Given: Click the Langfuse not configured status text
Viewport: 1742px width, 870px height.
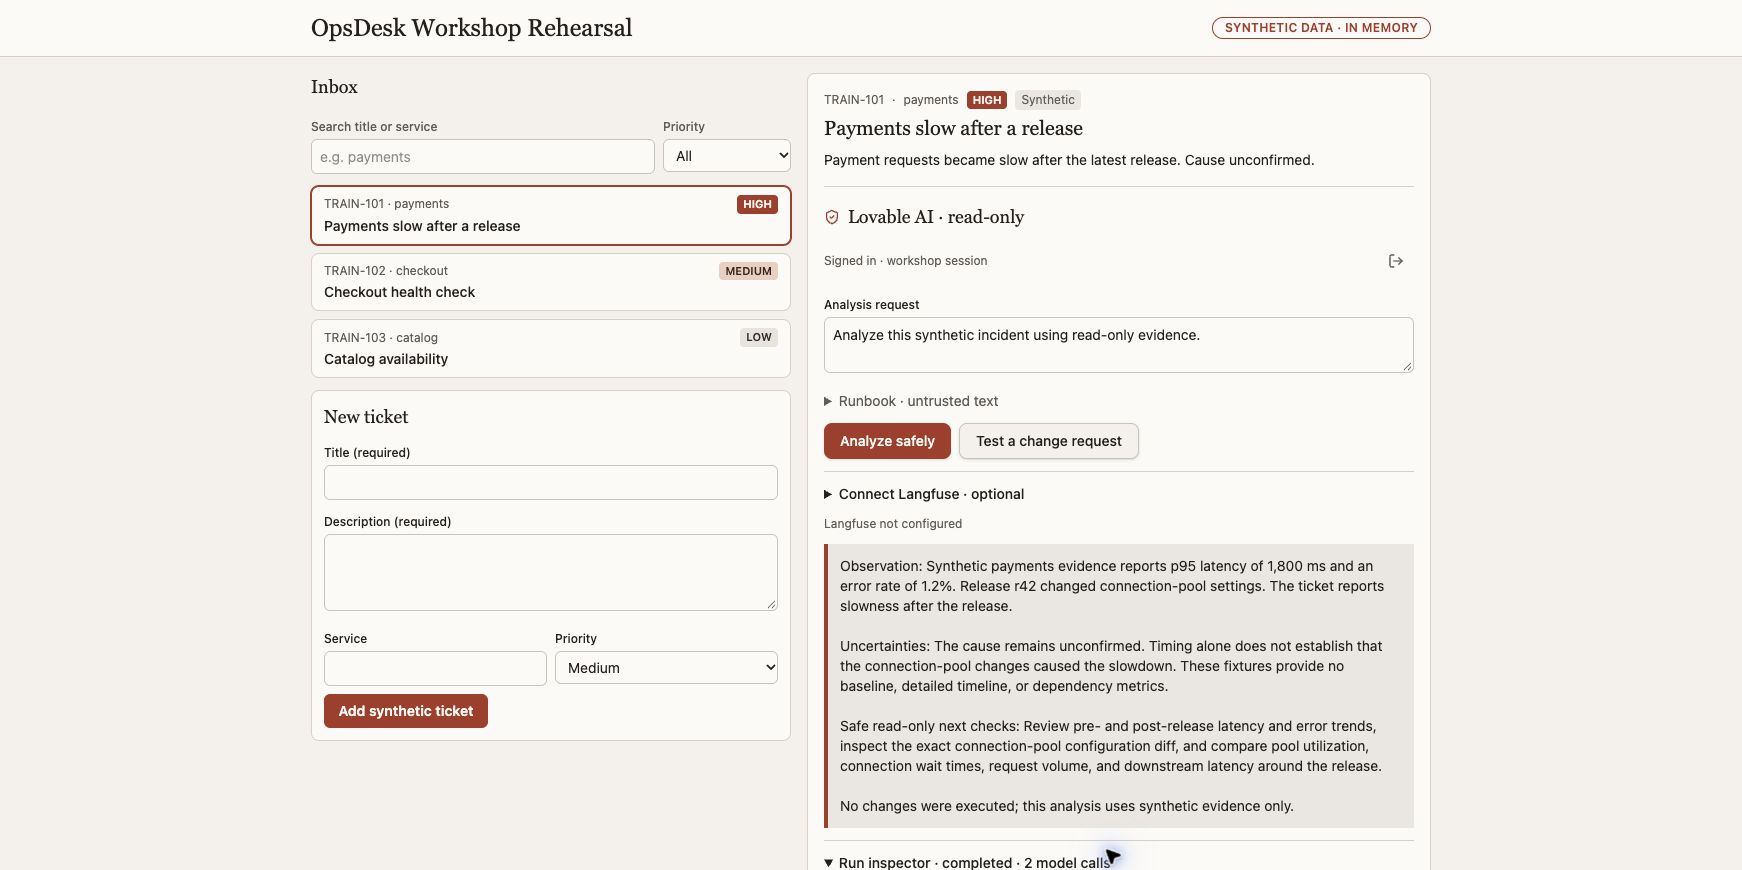Looking at the screenshot, I should 893,524.
